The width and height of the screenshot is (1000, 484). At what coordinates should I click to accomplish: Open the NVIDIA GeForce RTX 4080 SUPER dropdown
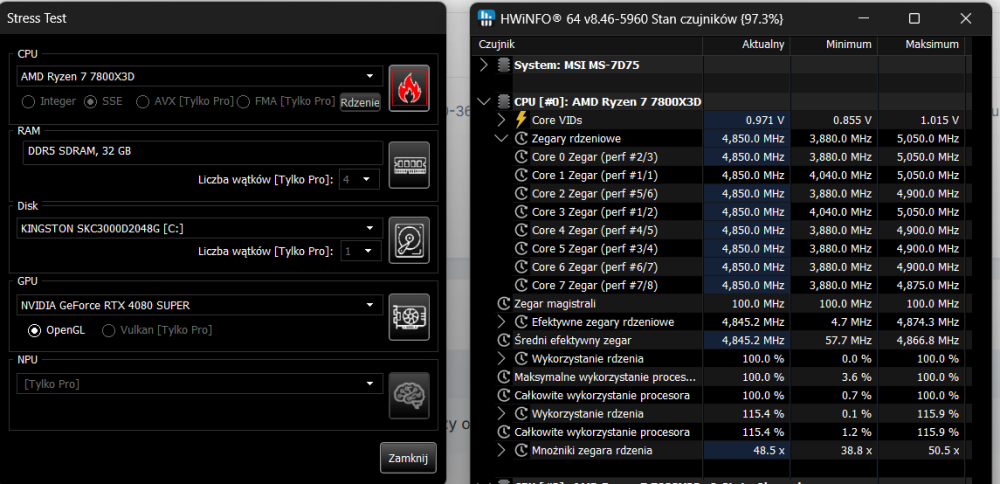[200, 305]
